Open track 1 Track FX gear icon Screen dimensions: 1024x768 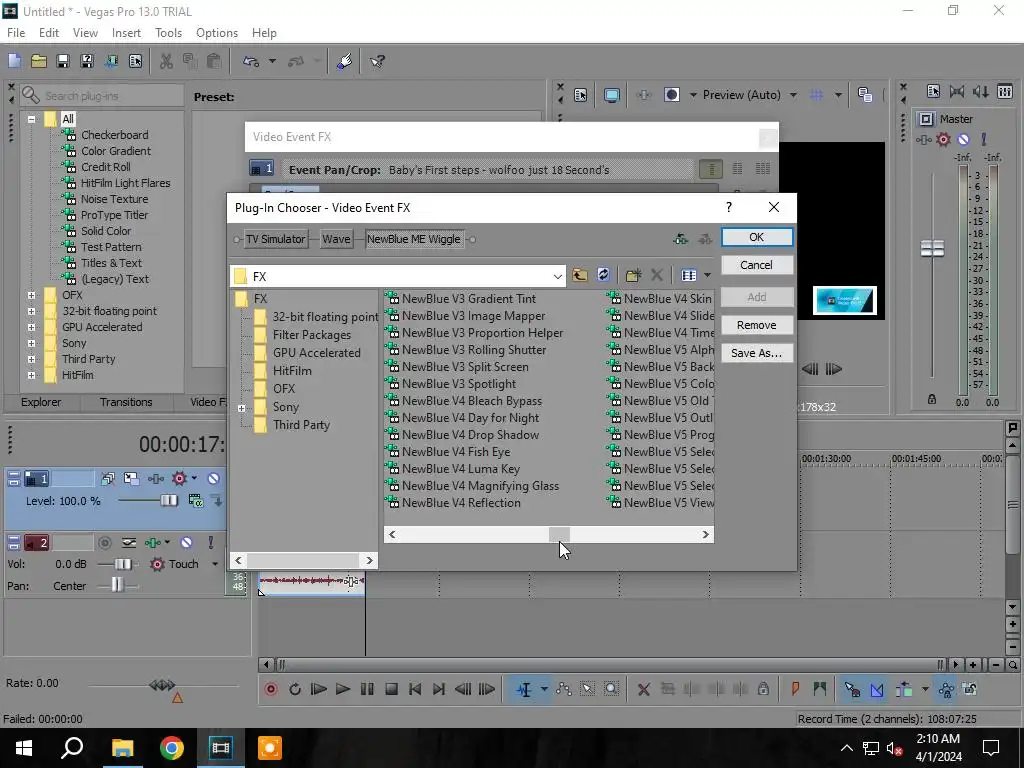click(180, 479)
